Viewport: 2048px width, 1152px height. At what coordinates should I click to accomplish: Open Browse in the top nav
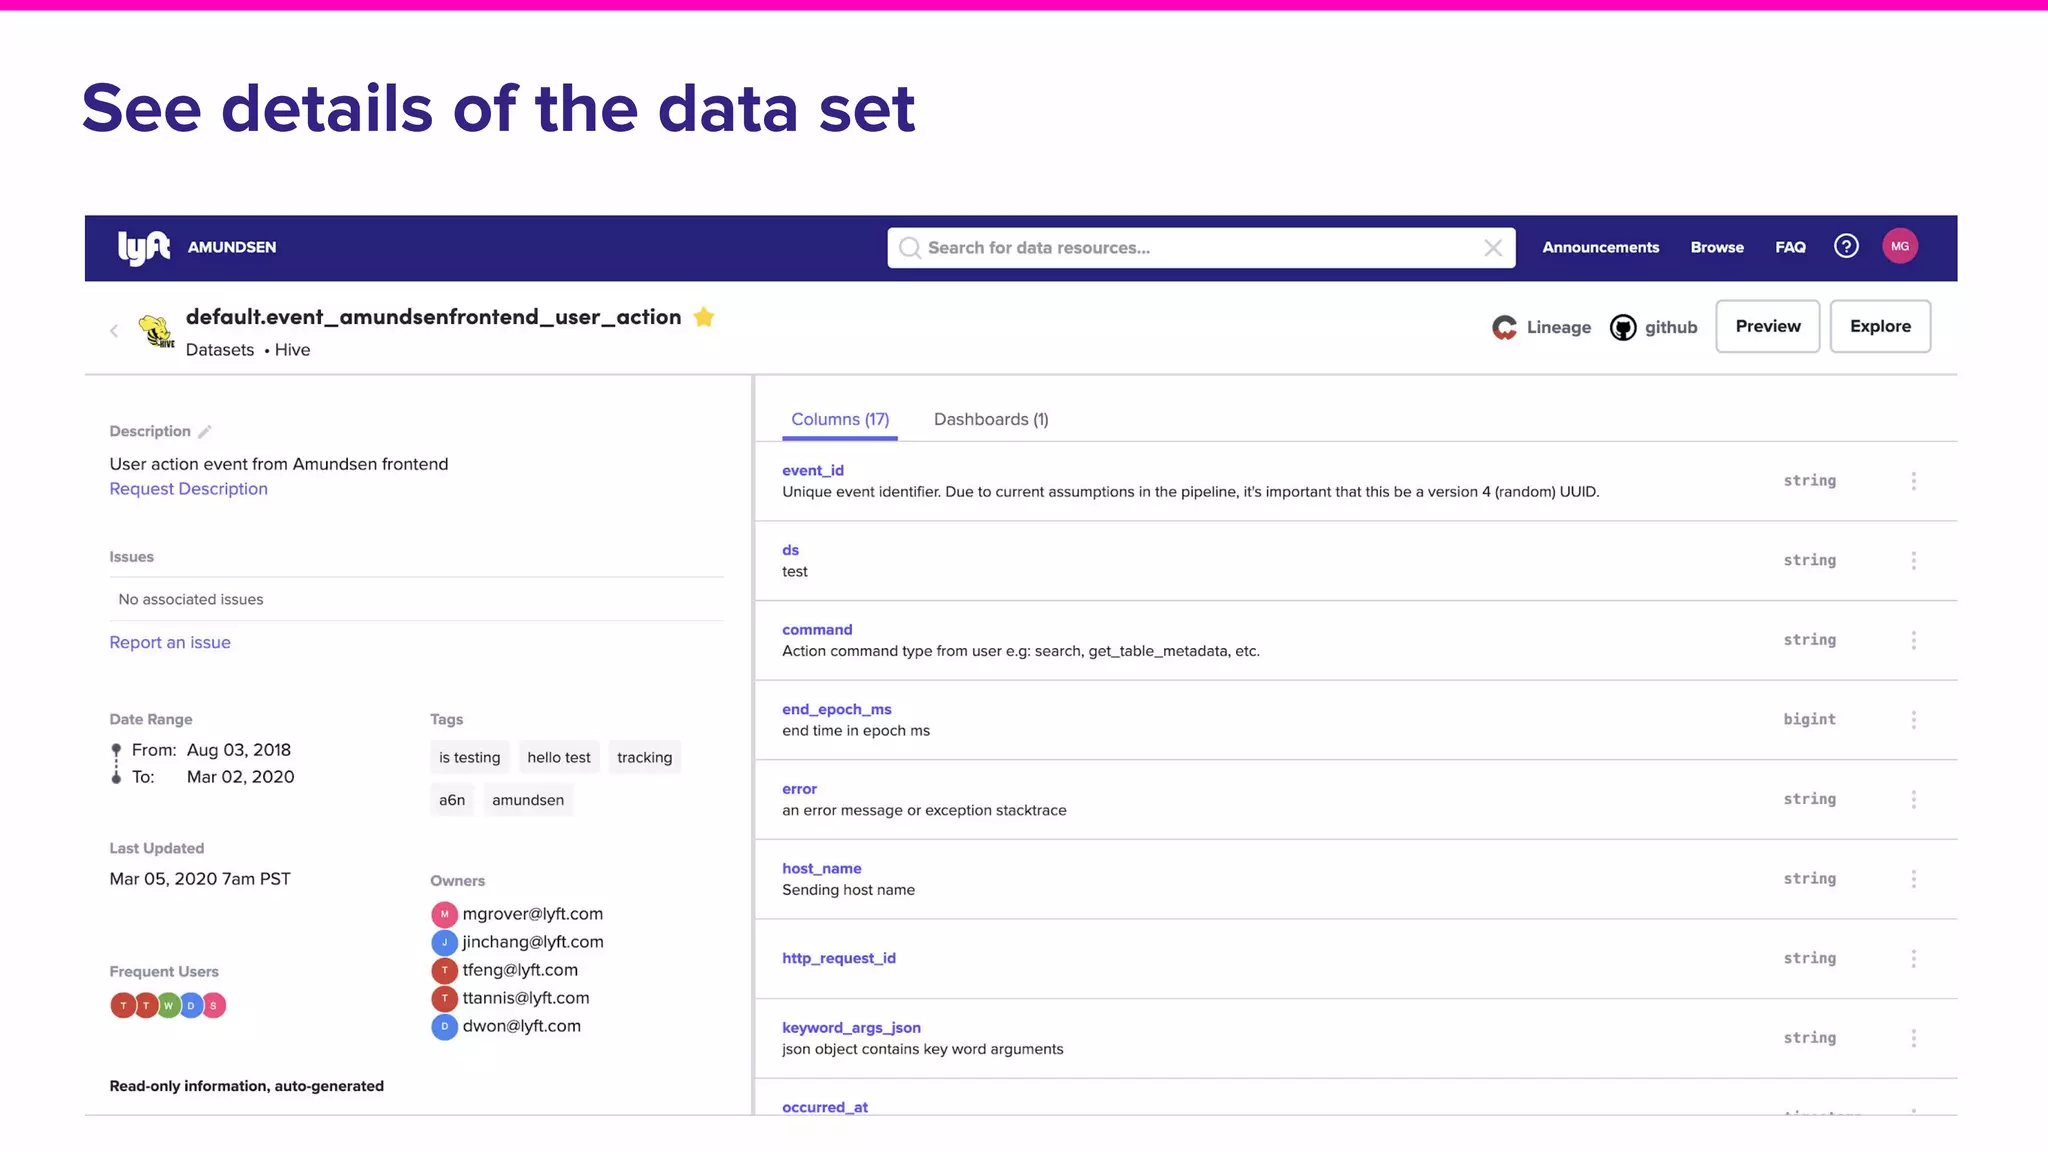[1717, 247]
